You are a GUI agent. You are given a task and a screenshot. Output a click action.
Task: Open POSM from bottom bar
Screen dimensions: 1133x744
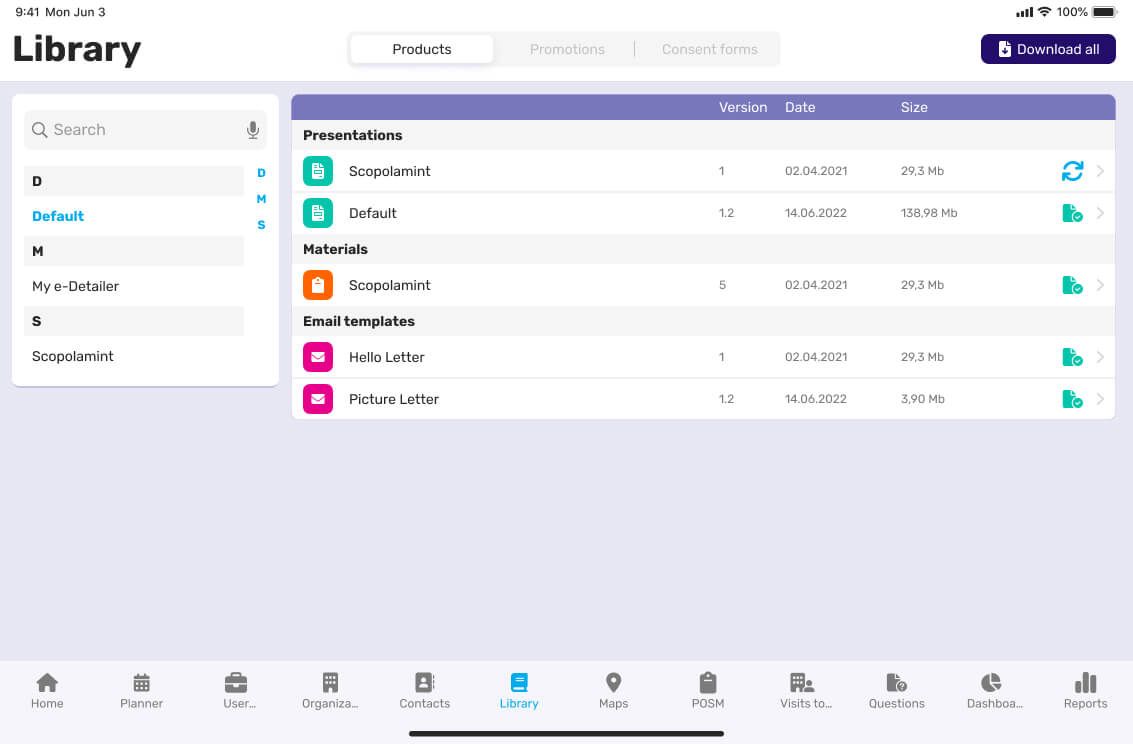pos(708,691)
